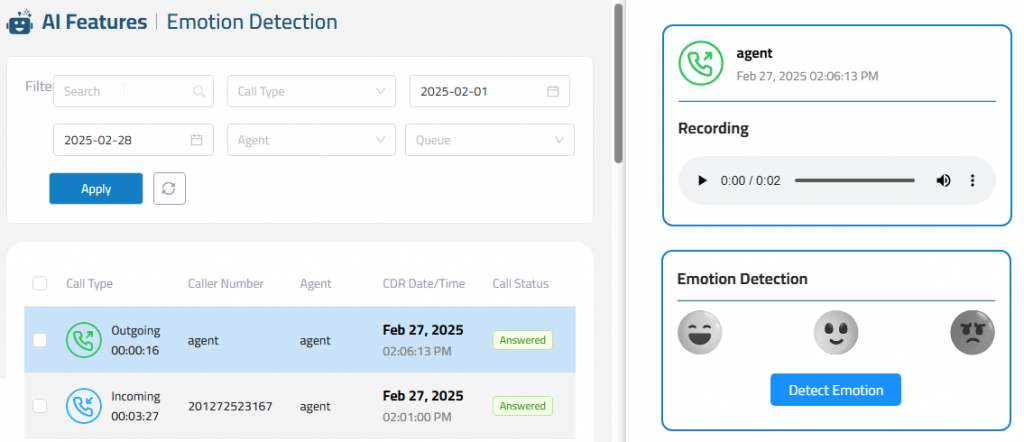Check the Outgoing call row checkbox
1024x442 pixels.
tap(40, 340)
